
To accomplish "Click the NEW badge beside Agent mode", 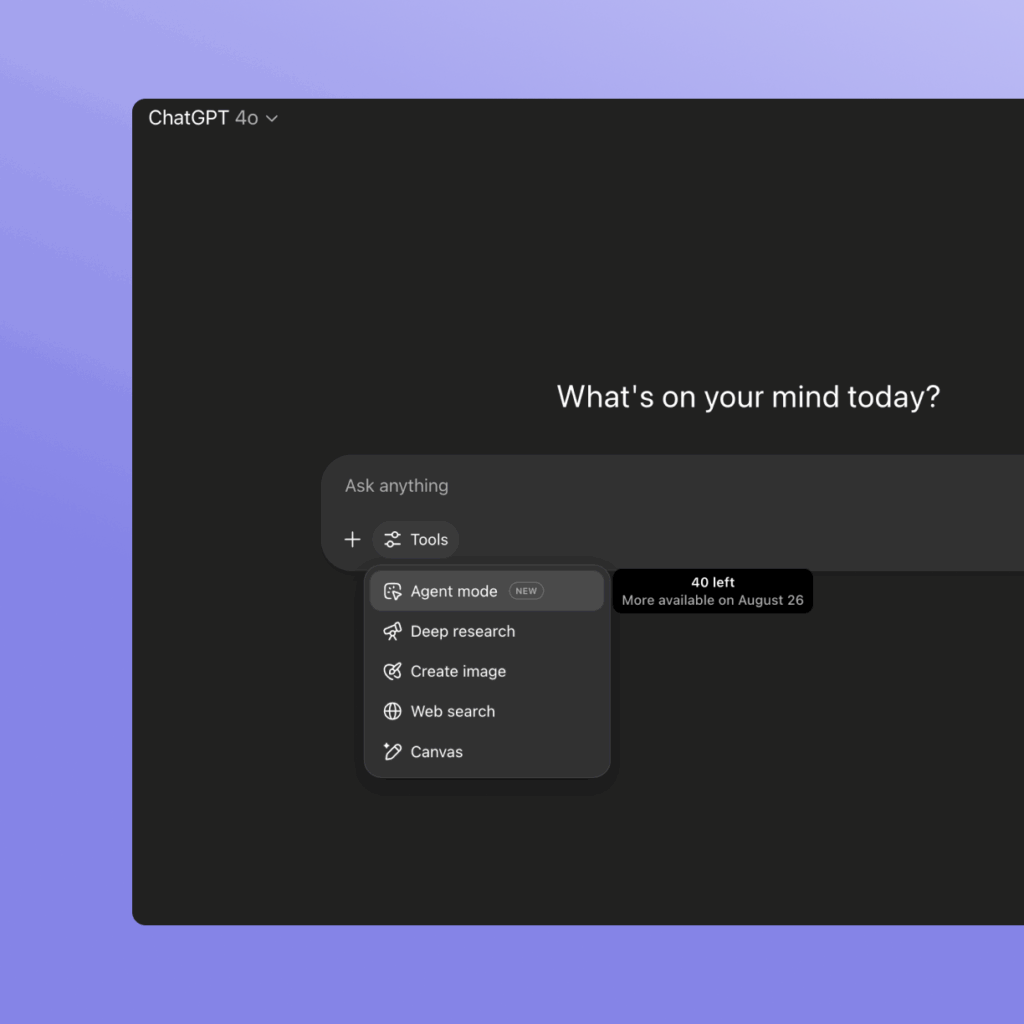I will tap(526, 591).
